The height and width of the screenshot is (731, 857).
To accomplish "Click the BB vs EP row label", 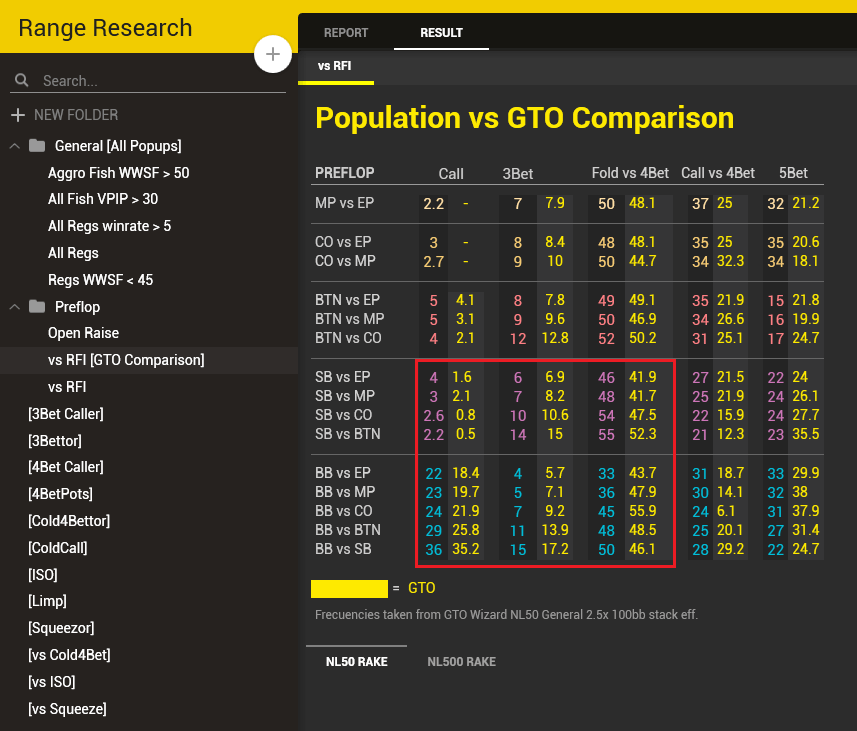I will click(342, 472).
